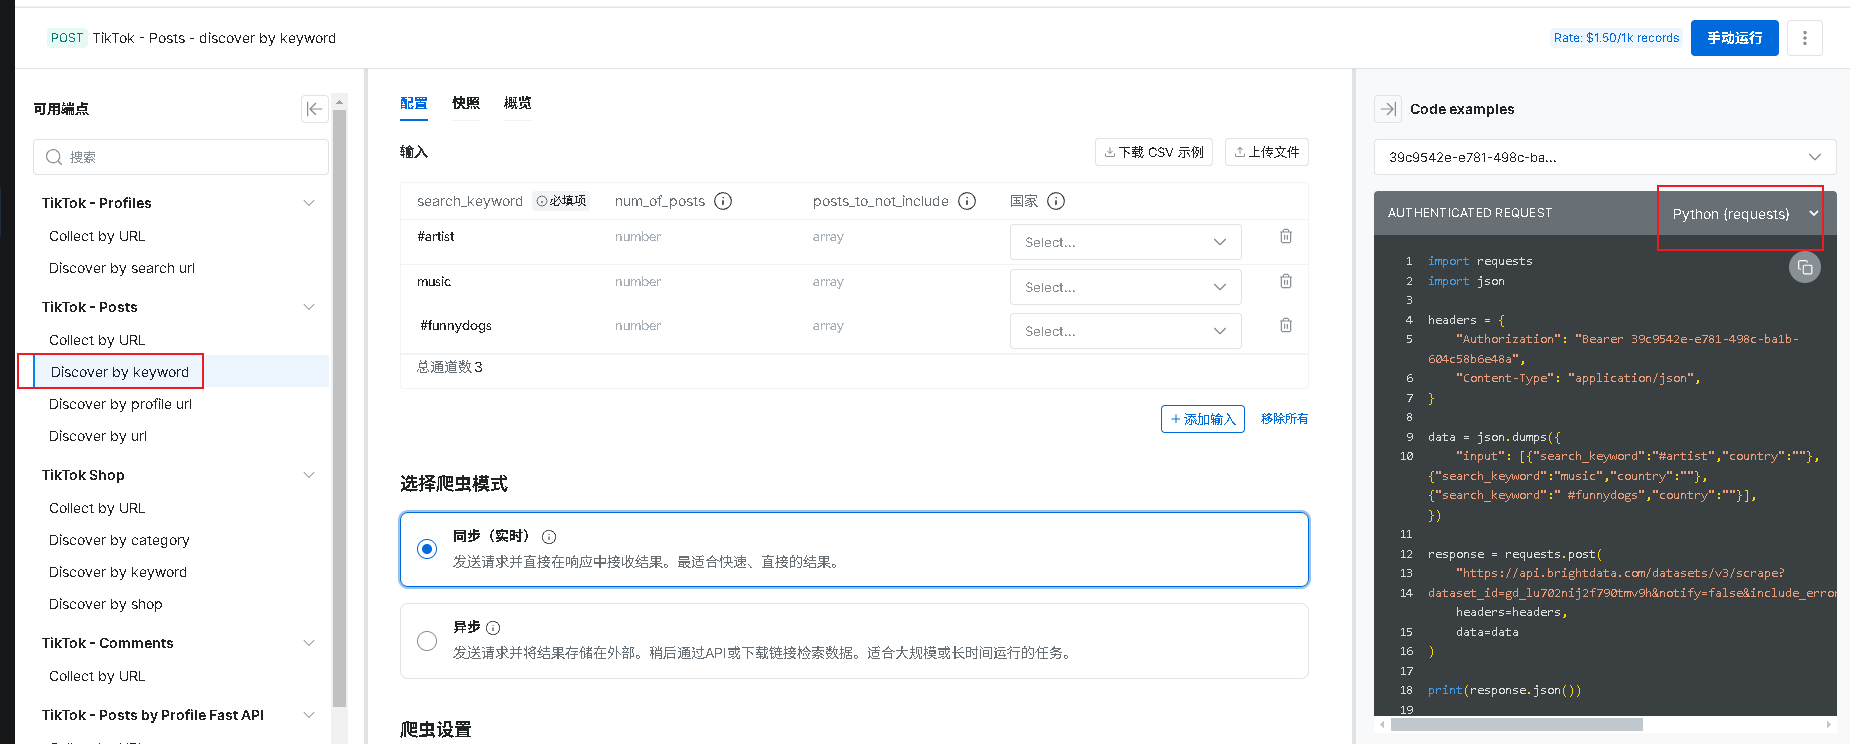1850x744 pixels.
Task: Collapse the TikTok - Posts group
Action: (x=309, y=307)
